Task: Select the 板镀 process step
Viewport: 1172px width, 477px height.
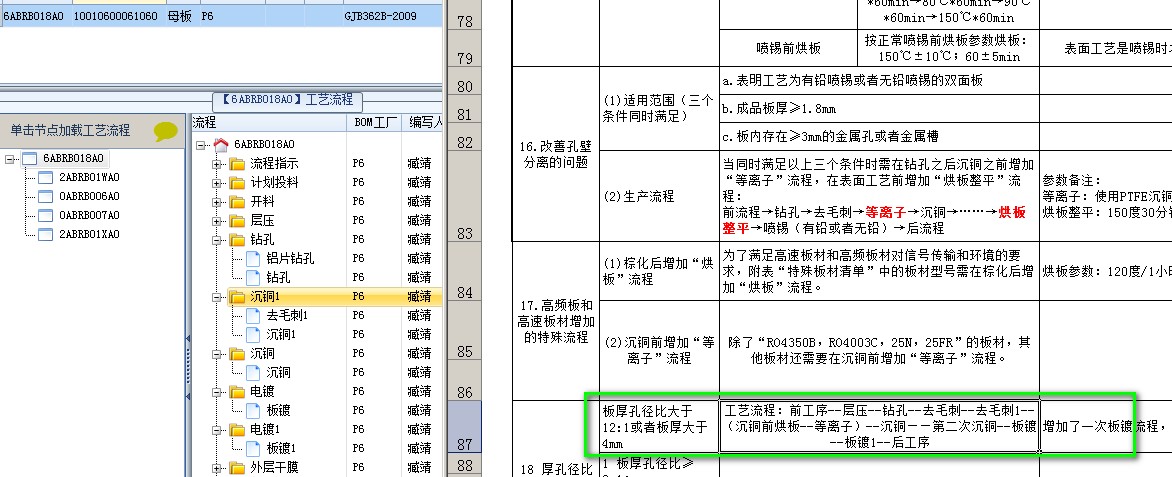Action: (278, 410)
